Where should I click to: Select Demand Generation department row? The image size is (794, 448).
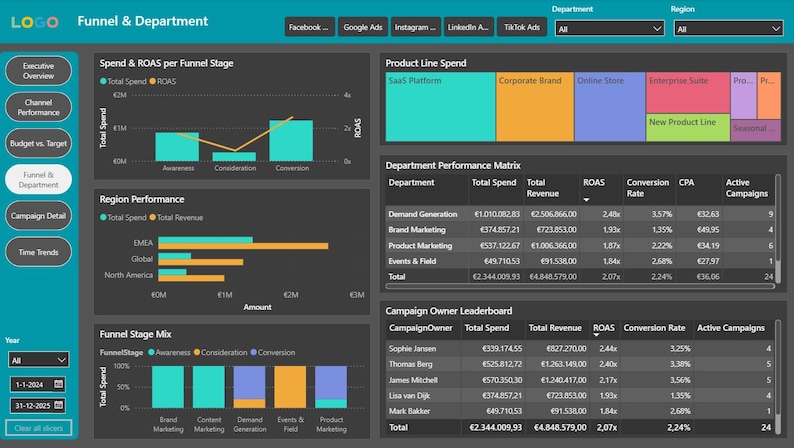coord(580,214)
